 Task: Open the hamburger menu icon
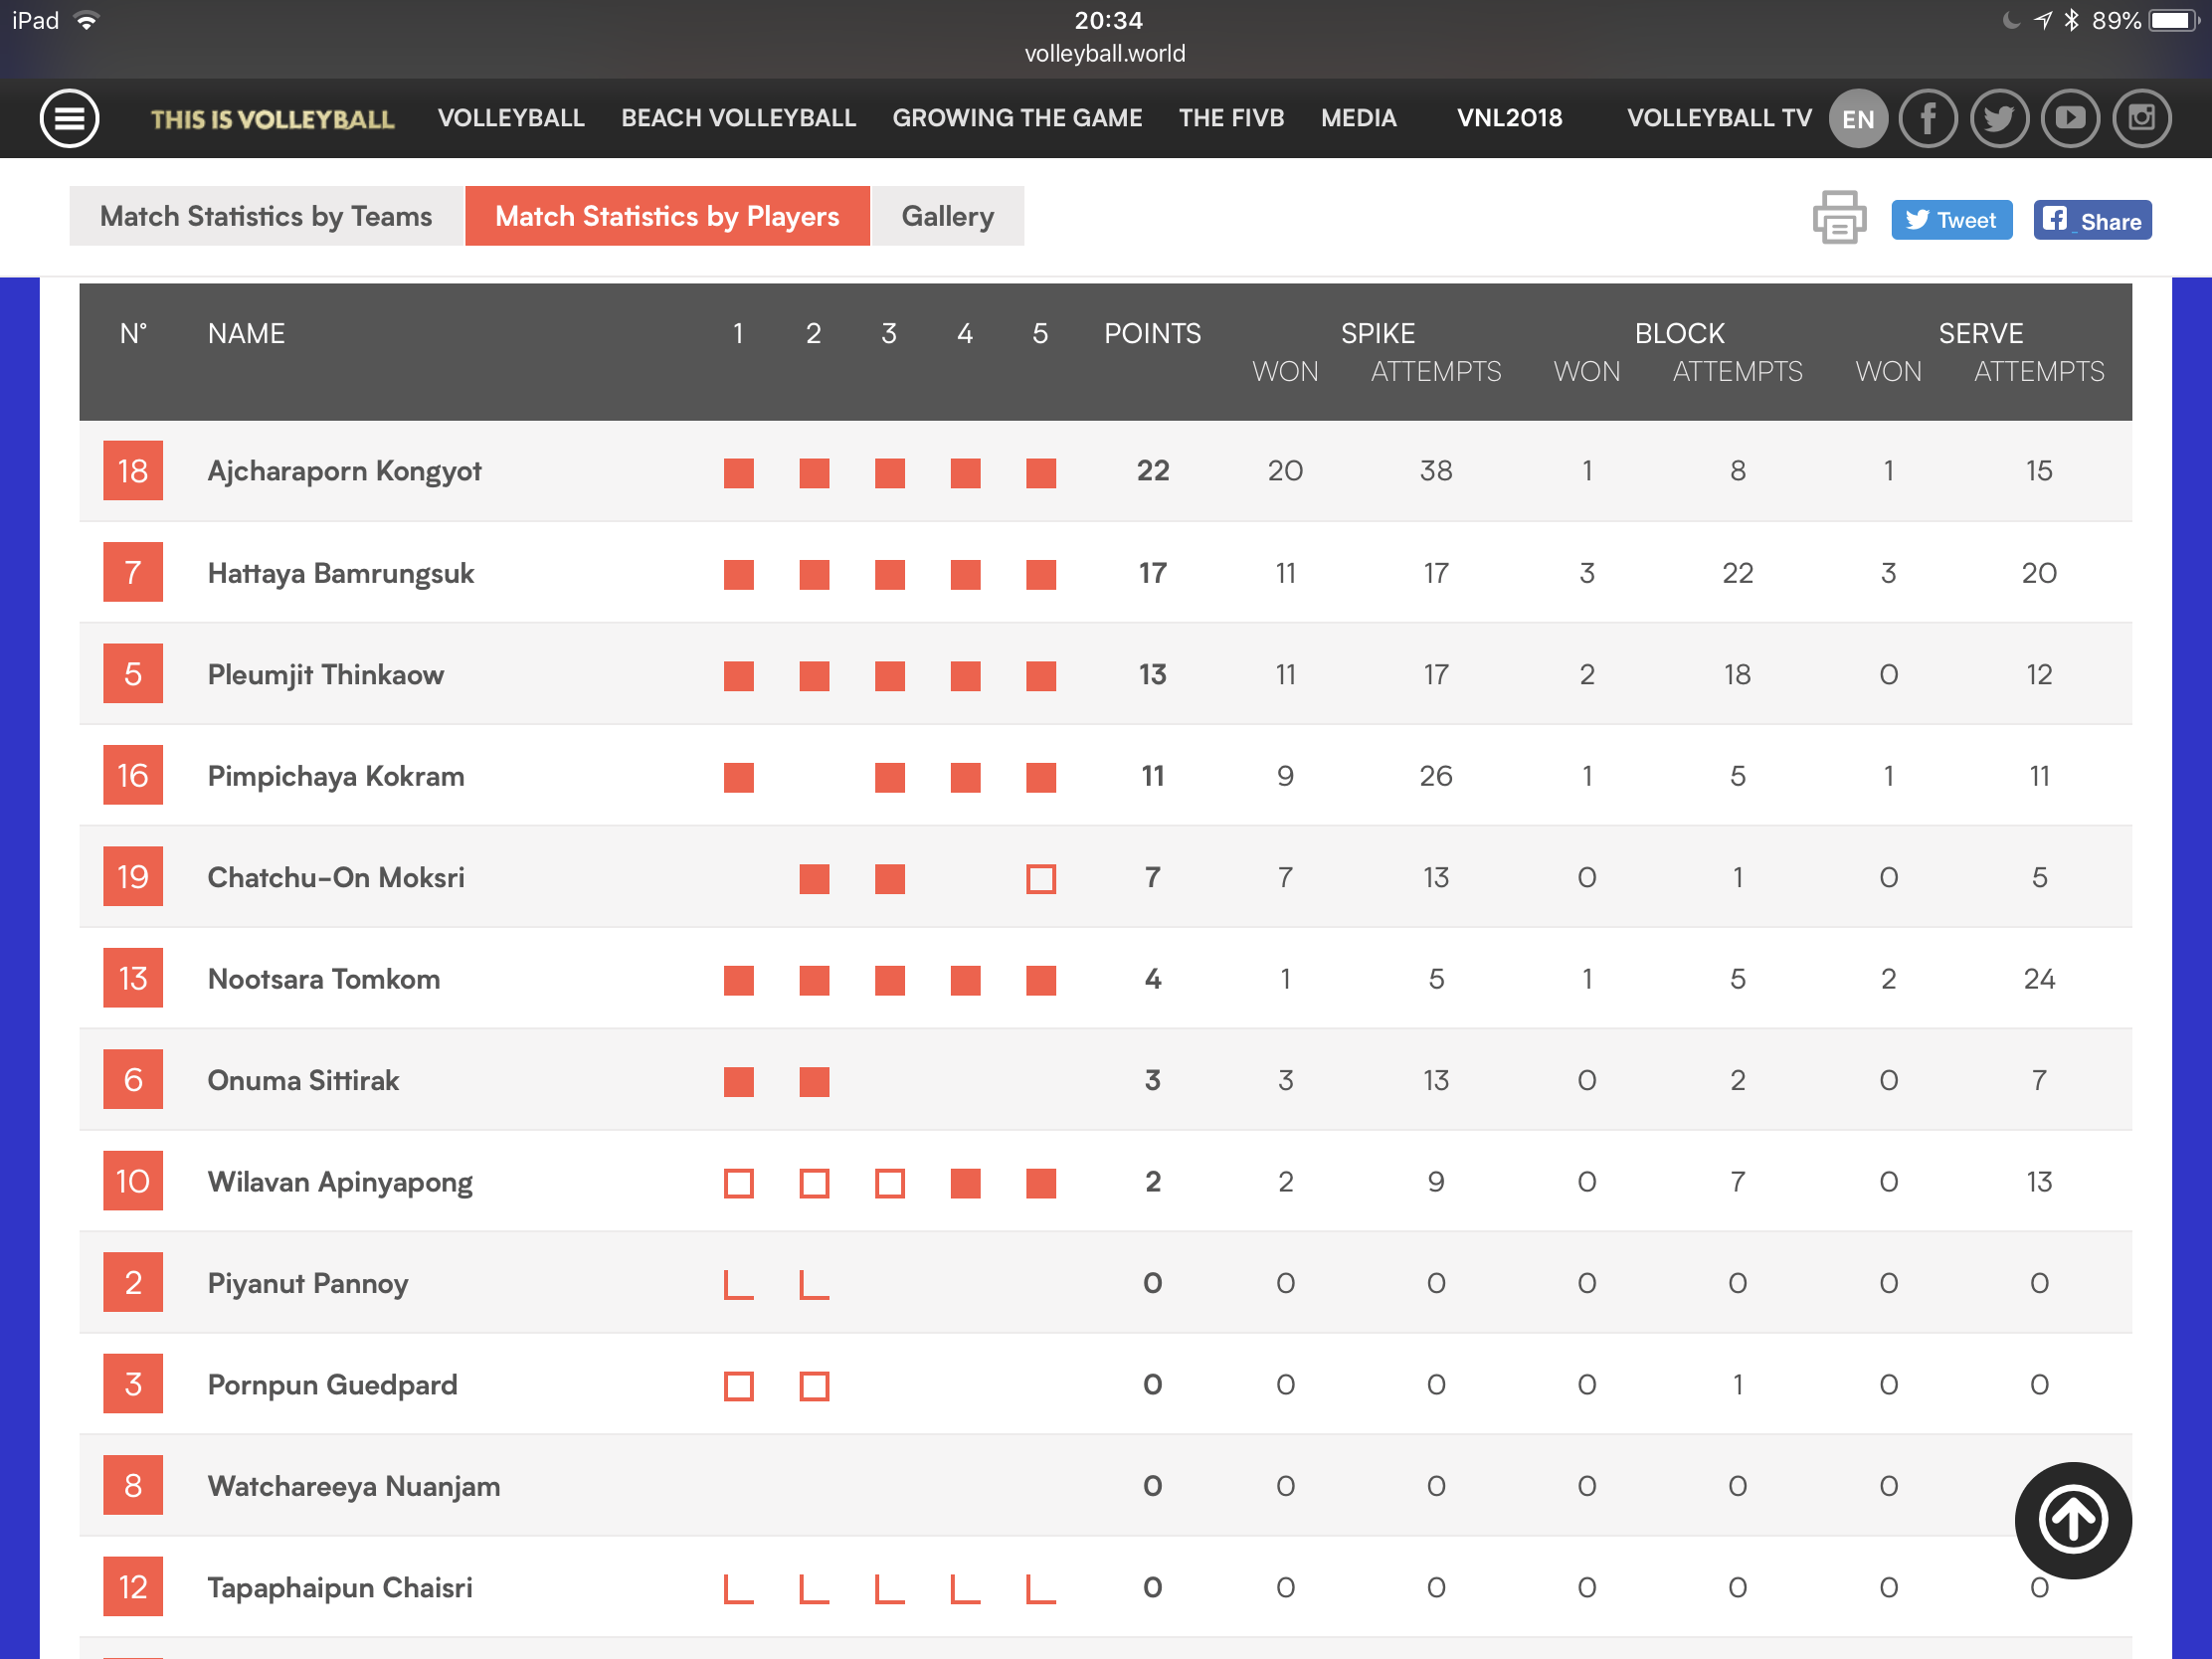click(x=69, y=118)
